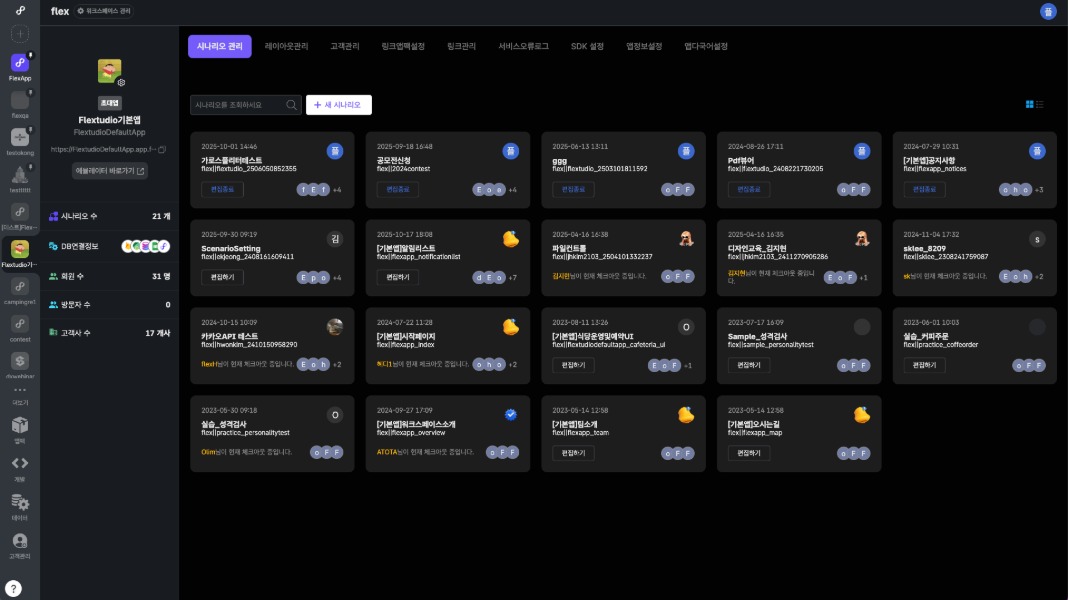Switch to grid view layout

point(1029,104)
